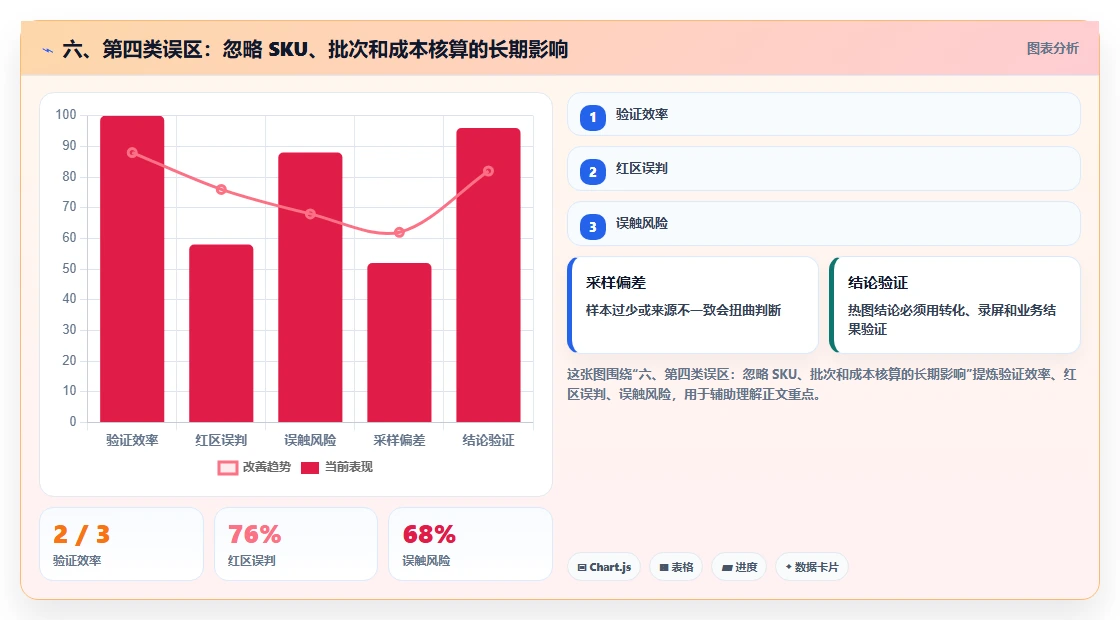Select the 验证效率 list row
Viewport: 1120px width, 620px height.
click(x=824, y=114)
